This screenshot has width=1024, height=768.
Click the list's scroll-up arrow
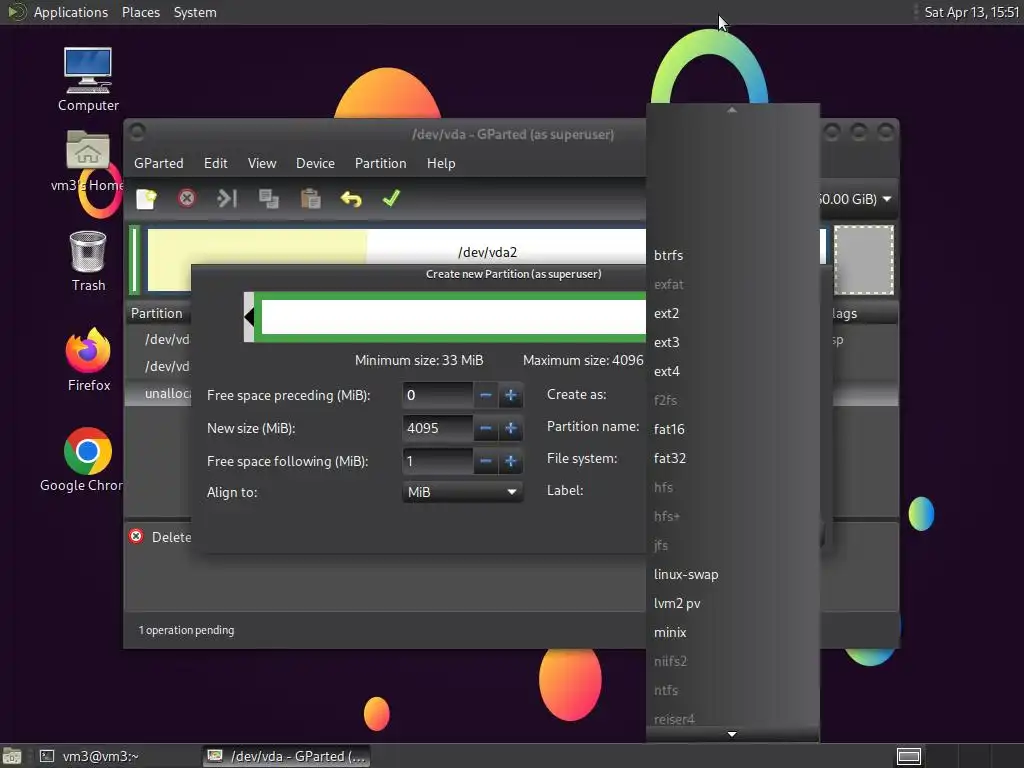[x=732, y=110]
